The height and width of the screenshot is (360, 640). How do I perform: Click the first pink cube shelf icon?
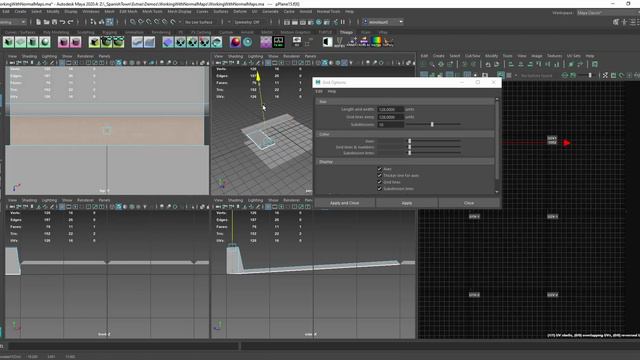point(63,42)
